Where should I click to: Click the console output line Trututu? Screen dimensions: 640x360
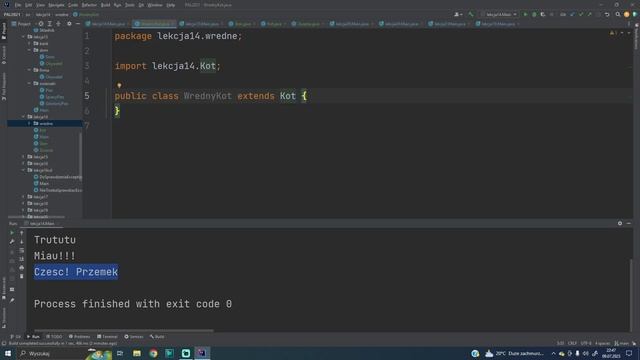[x=55, y=240]
